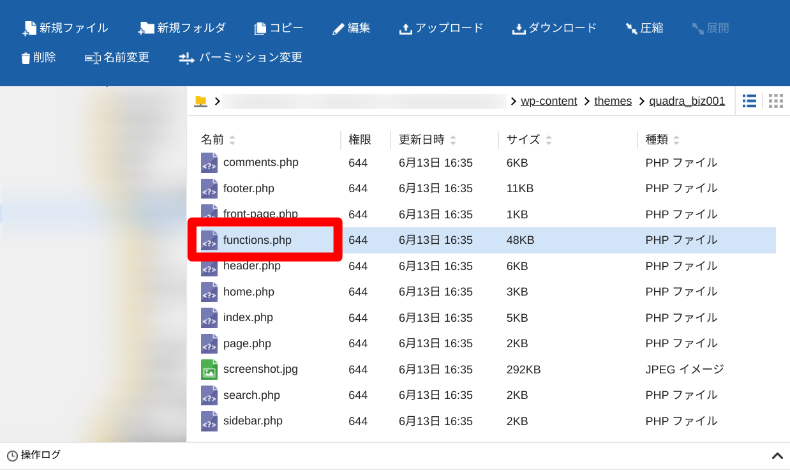The image size is (790, 470).
Task: Select the functions.php file icon
Action: point(209,240)
